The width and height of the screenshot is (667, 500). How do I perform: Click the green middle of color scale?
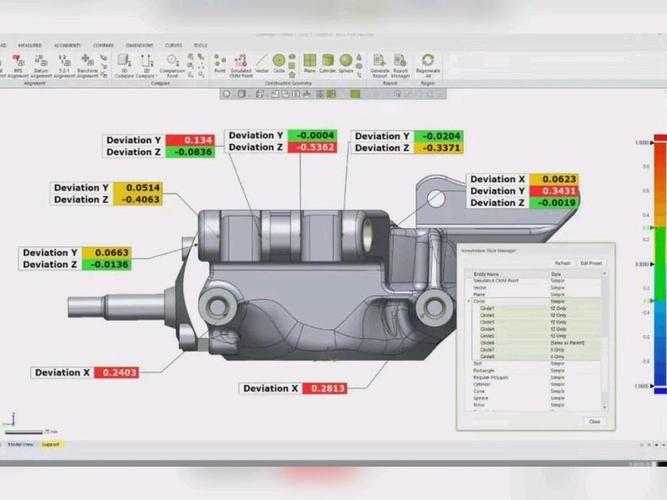[661, 264]
